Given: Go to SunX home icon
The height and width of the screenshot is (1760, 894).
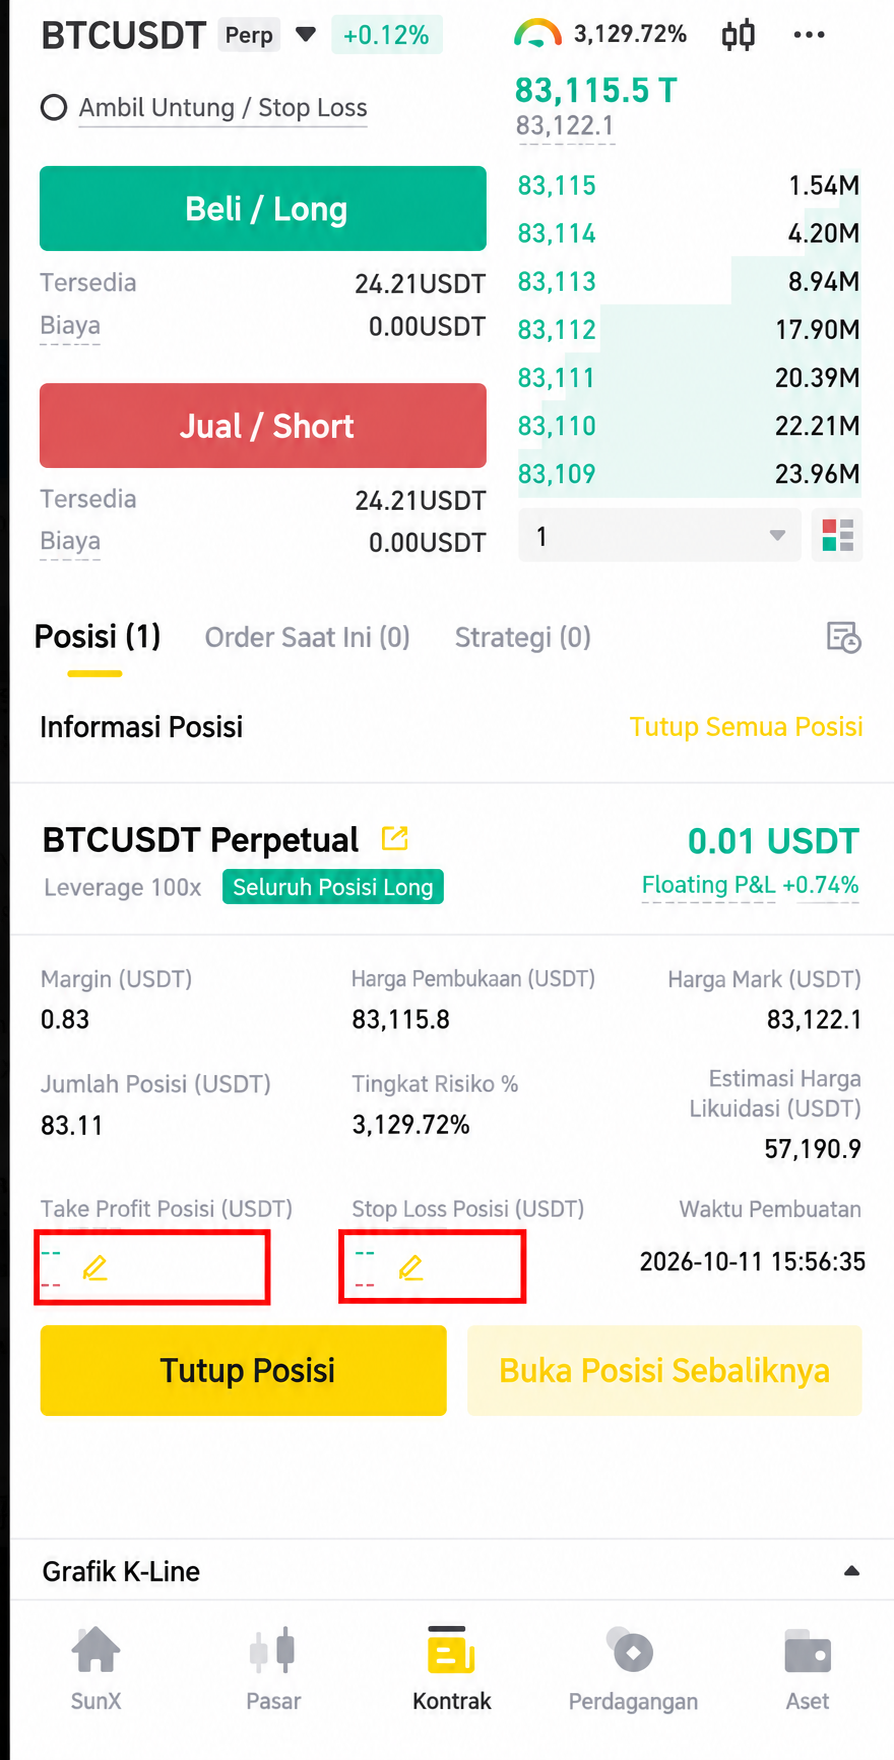Looking at the screenshot, I should pyautogui.click(x=96, y=1668).
